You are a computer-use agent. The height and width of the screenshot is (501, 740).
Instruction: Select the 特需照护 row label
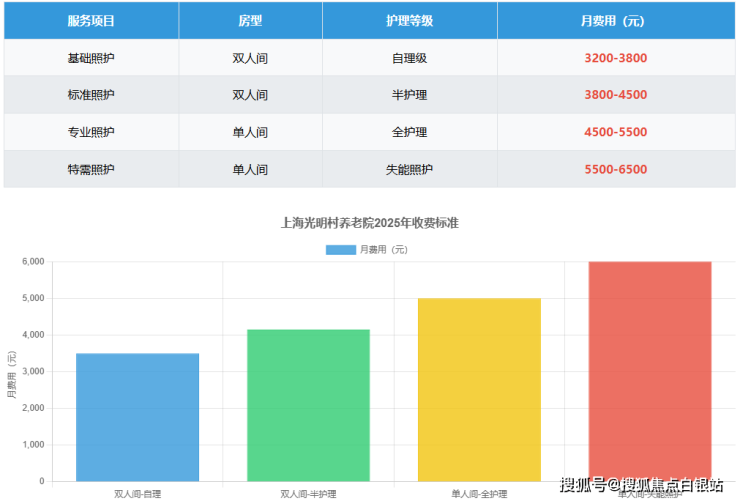[x=91, y=169]
